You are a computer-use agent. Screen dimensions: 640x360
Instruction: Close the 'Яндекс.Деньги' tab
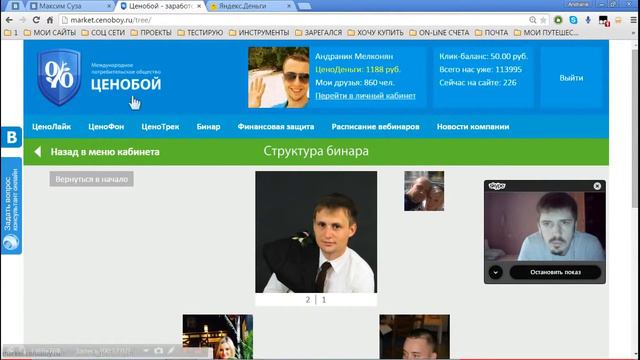(289, 6)
